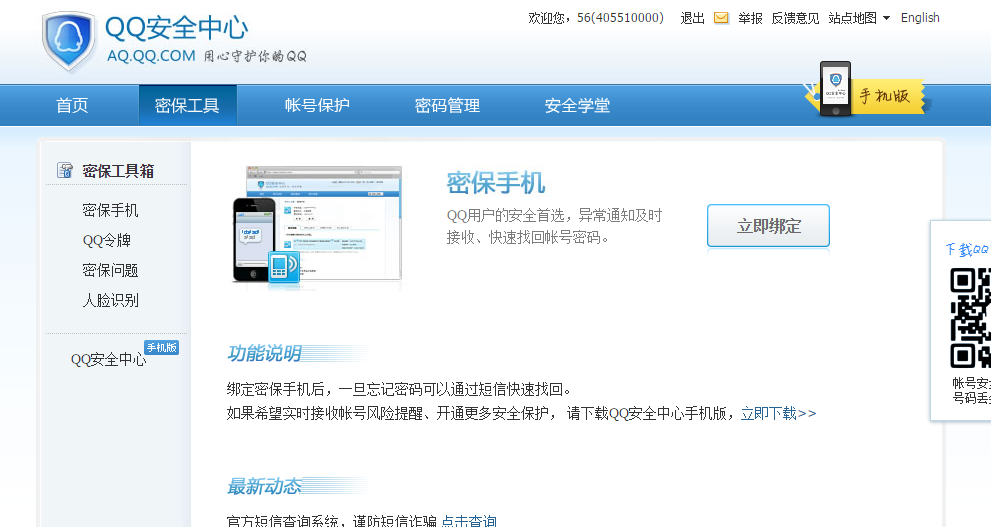Click the 立即下载>> link
991x527 pixels.
tap(779, 413)
